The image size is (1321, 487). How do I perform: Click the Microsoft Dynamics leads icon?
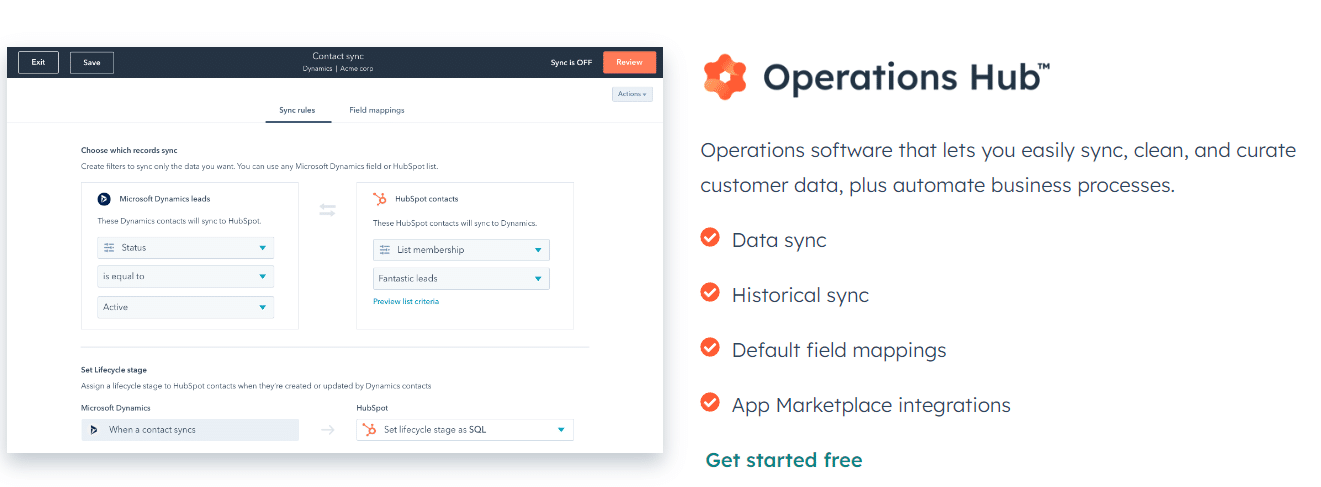coord(103,199)
